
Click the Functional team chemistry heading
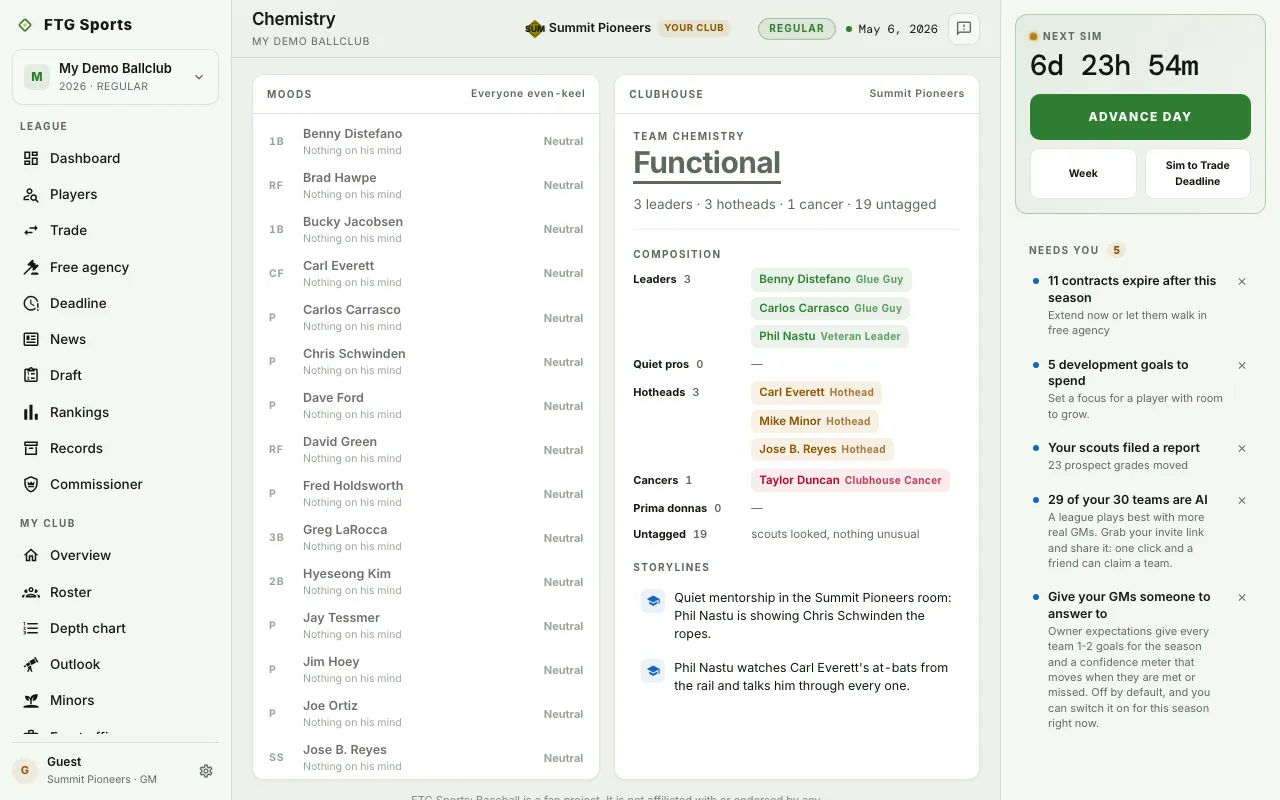(707, 163)
